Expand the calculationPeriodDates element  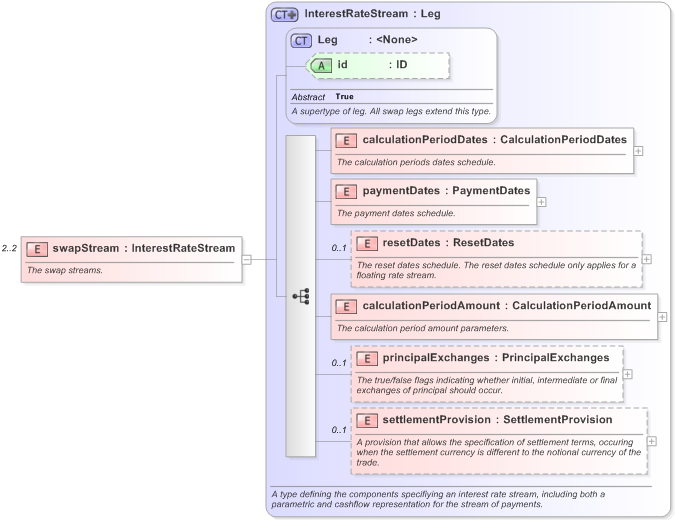click(638, 151)
